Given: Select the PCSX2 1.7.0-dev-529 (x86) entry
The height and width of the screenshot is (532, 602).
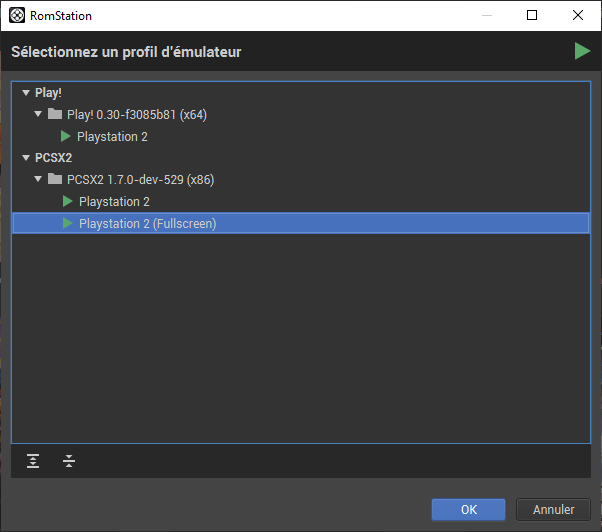Looking at the screenshot, I should click(140, 180).
